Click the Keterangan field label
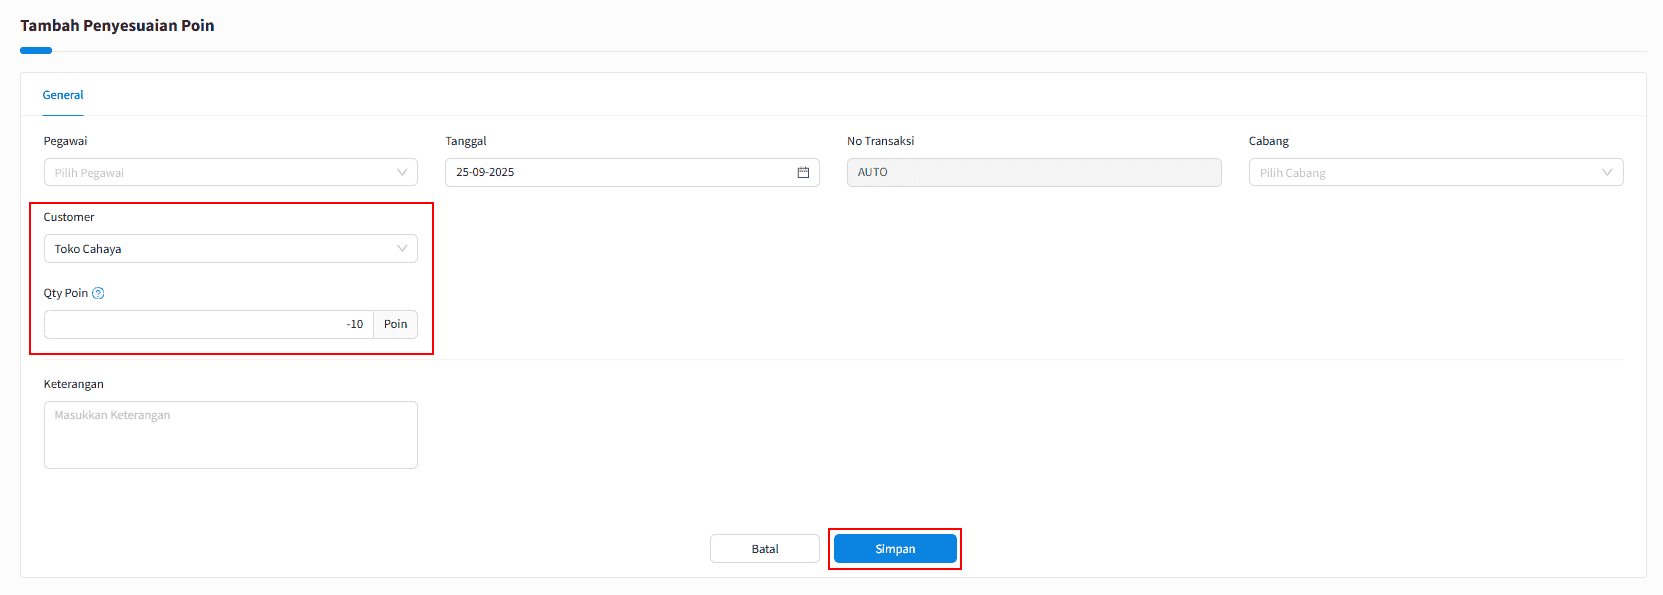Screen dimensions: 1663x595 [73, 385]
